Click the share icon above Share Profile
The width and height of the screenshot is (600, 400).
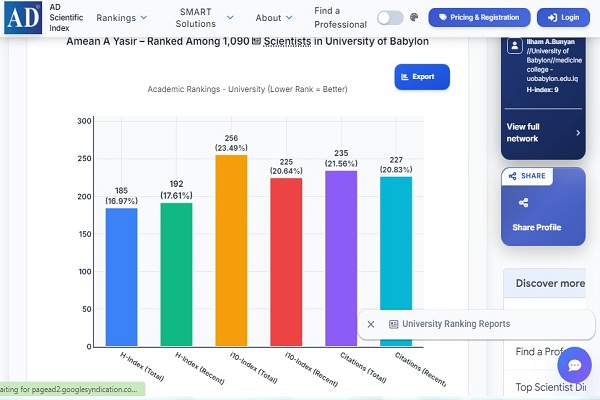[x=523, y=202]
